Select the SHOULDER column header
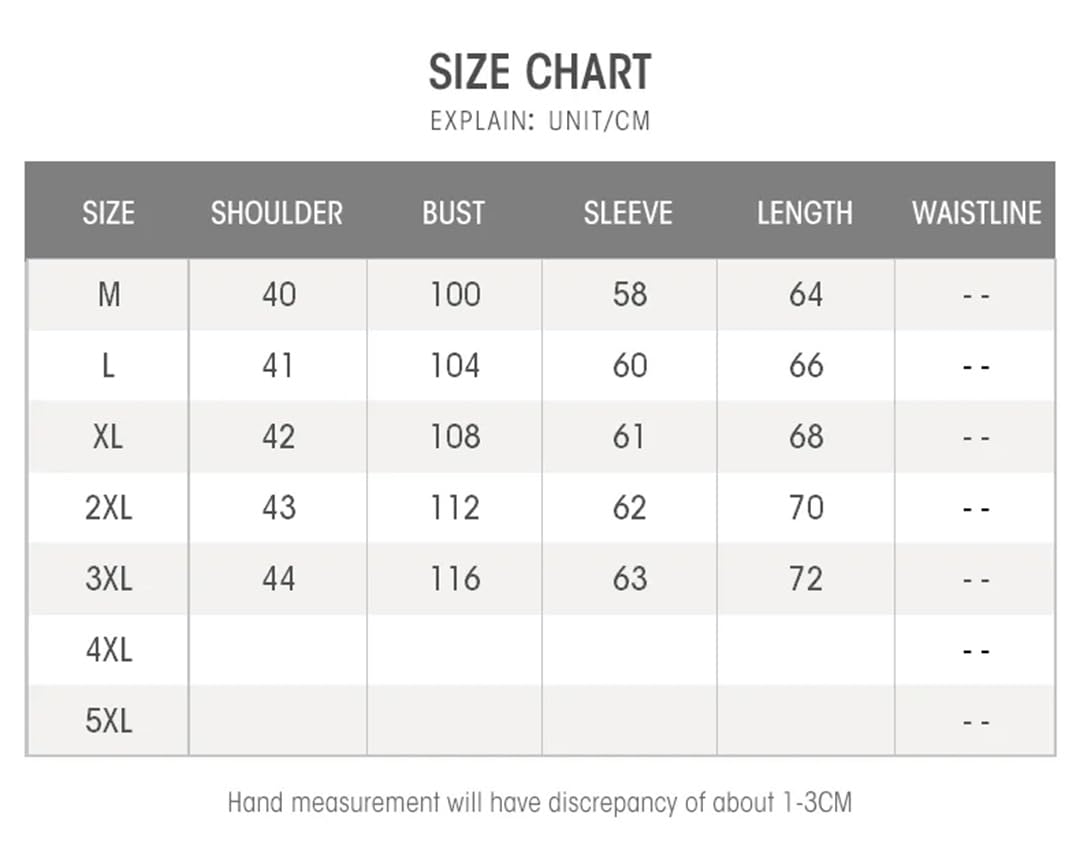1080x860 pixels. click(x=277, y=213)
